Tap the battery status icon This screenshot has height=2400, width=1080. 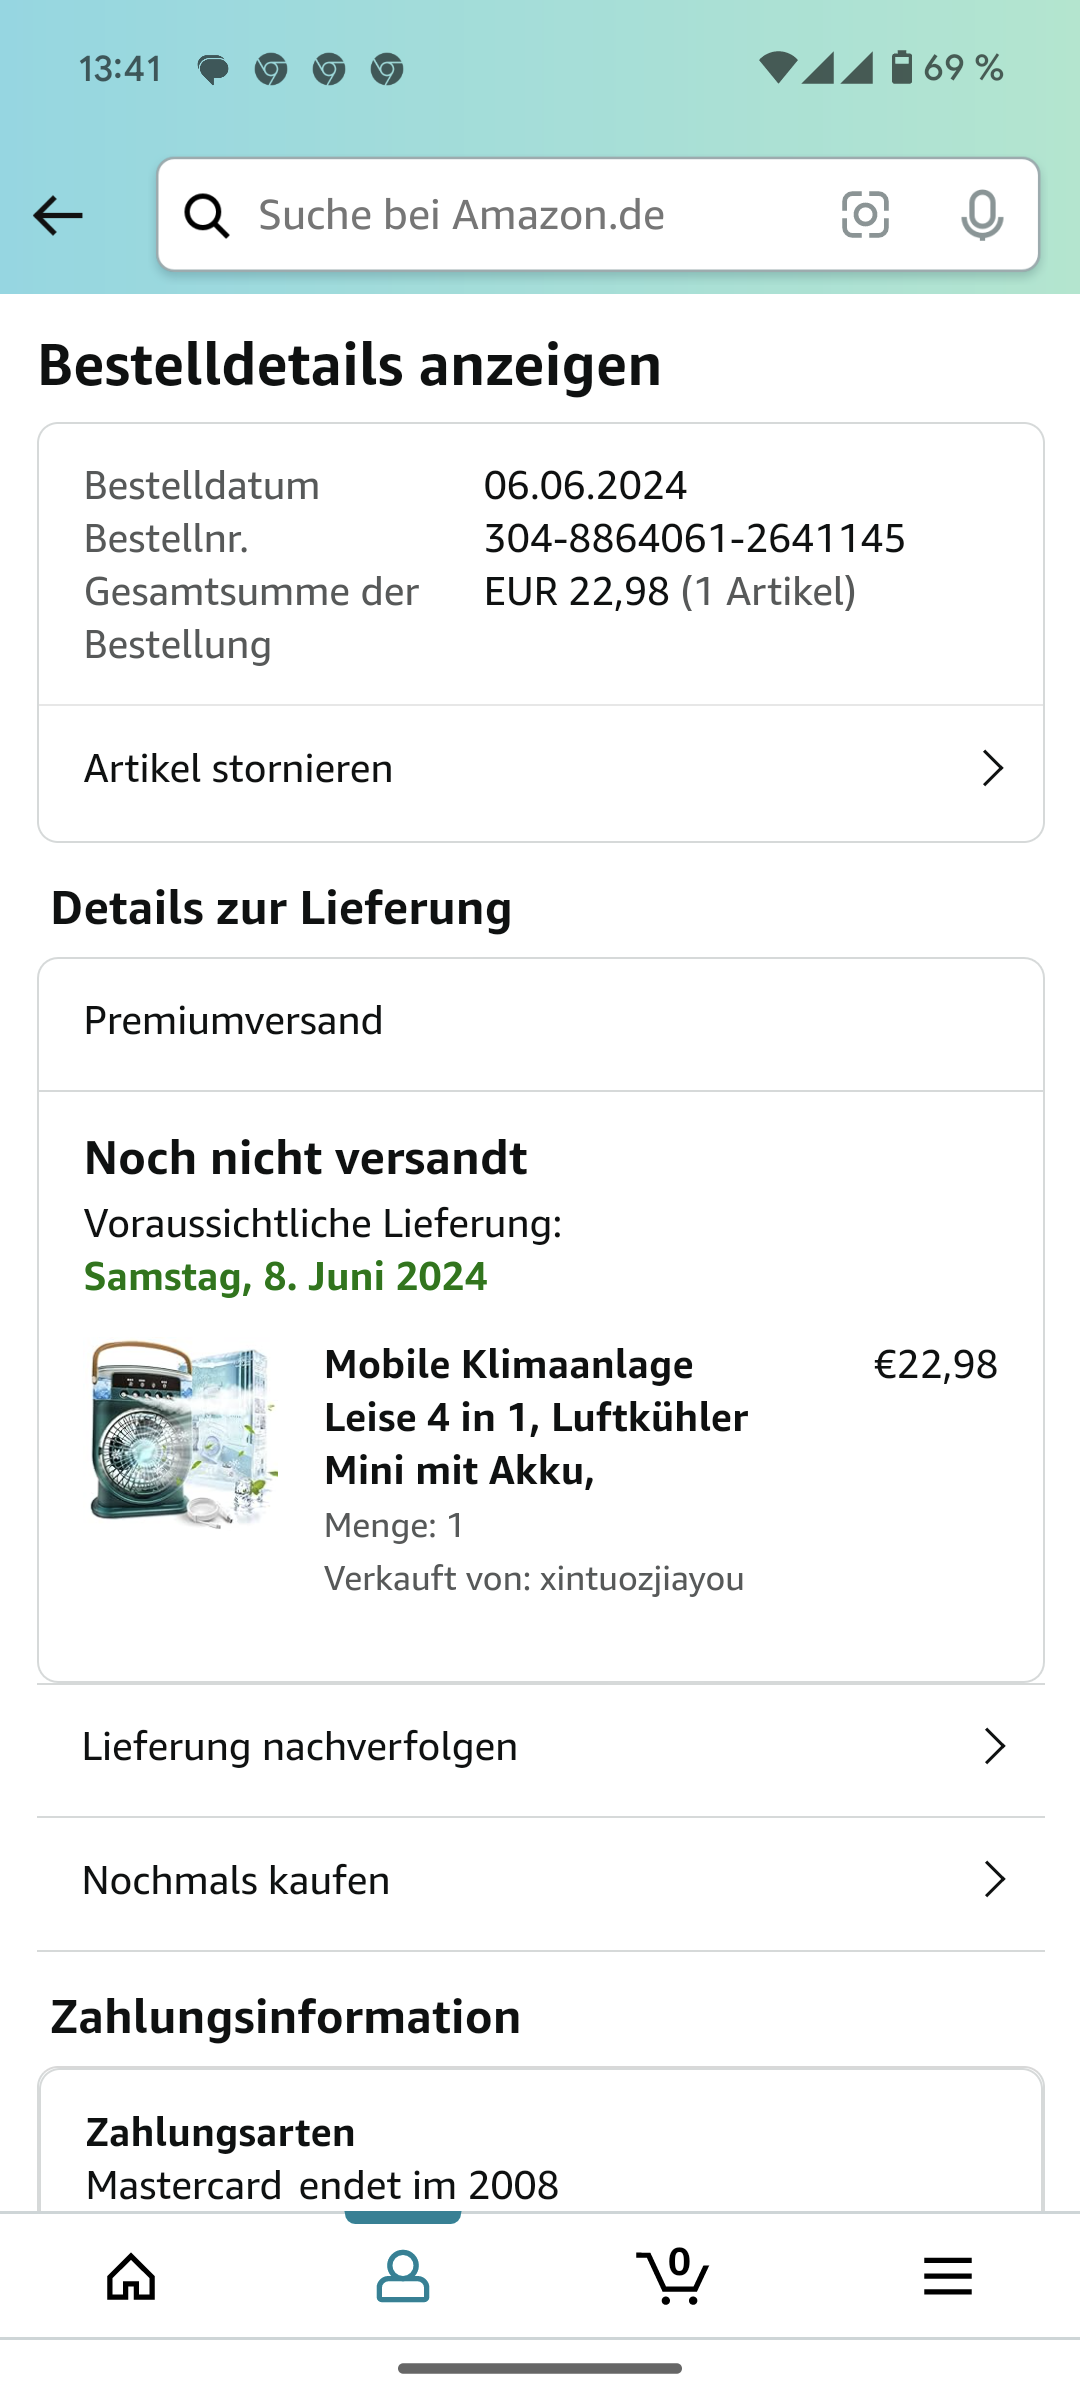tap(901, 68)
